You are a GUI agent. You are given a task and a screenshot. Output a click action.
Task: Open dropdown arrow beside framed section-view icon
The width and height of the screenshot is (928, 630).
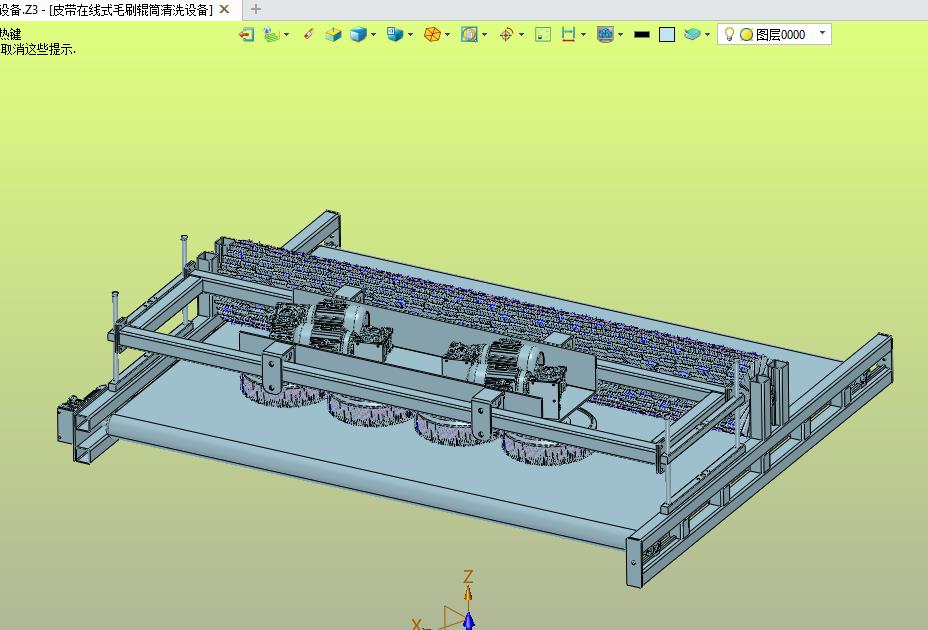pos(485,35)
